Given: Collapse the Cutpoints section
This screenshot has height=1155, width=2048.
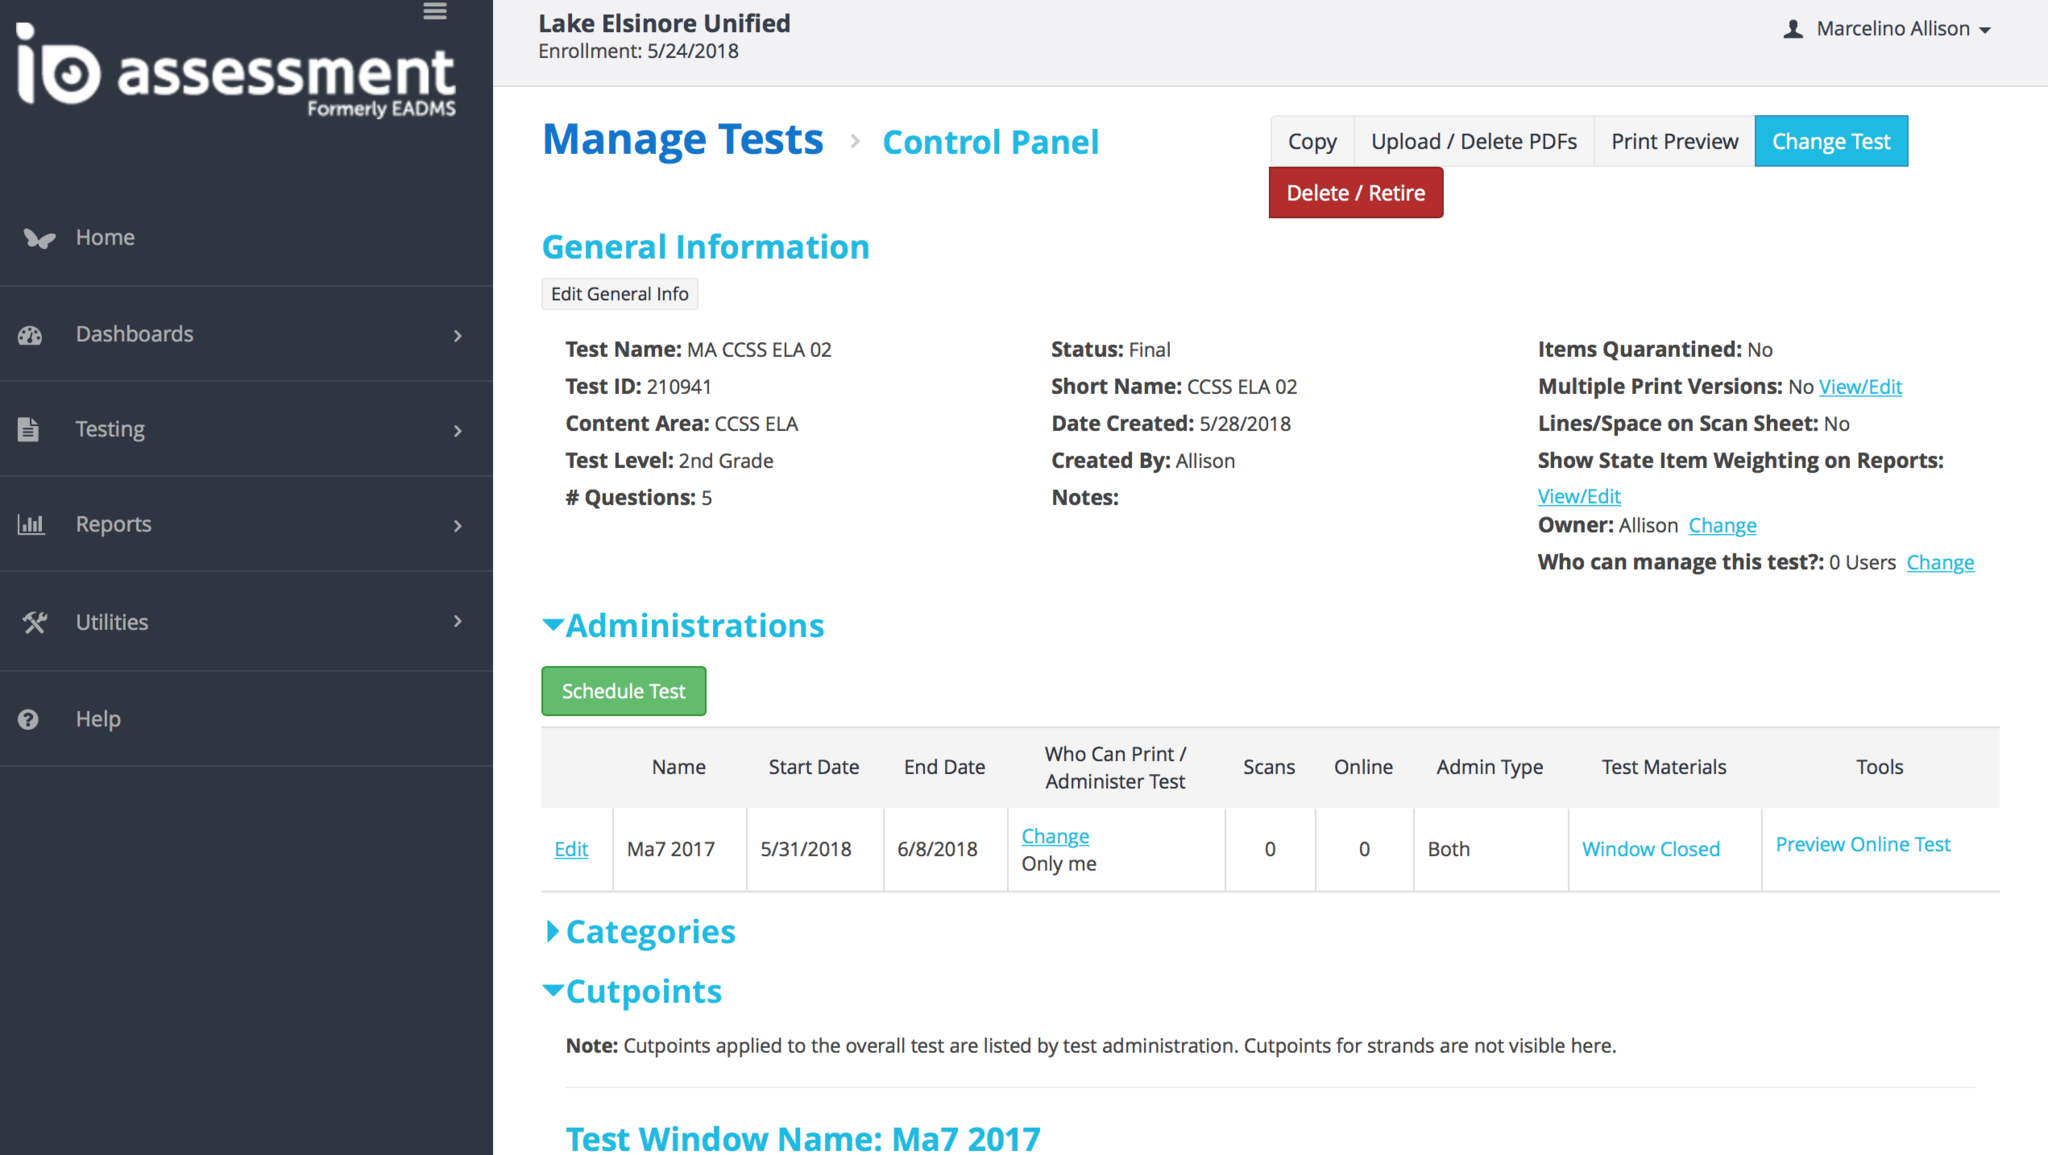Looking at the screenshot, I should 553,991.
